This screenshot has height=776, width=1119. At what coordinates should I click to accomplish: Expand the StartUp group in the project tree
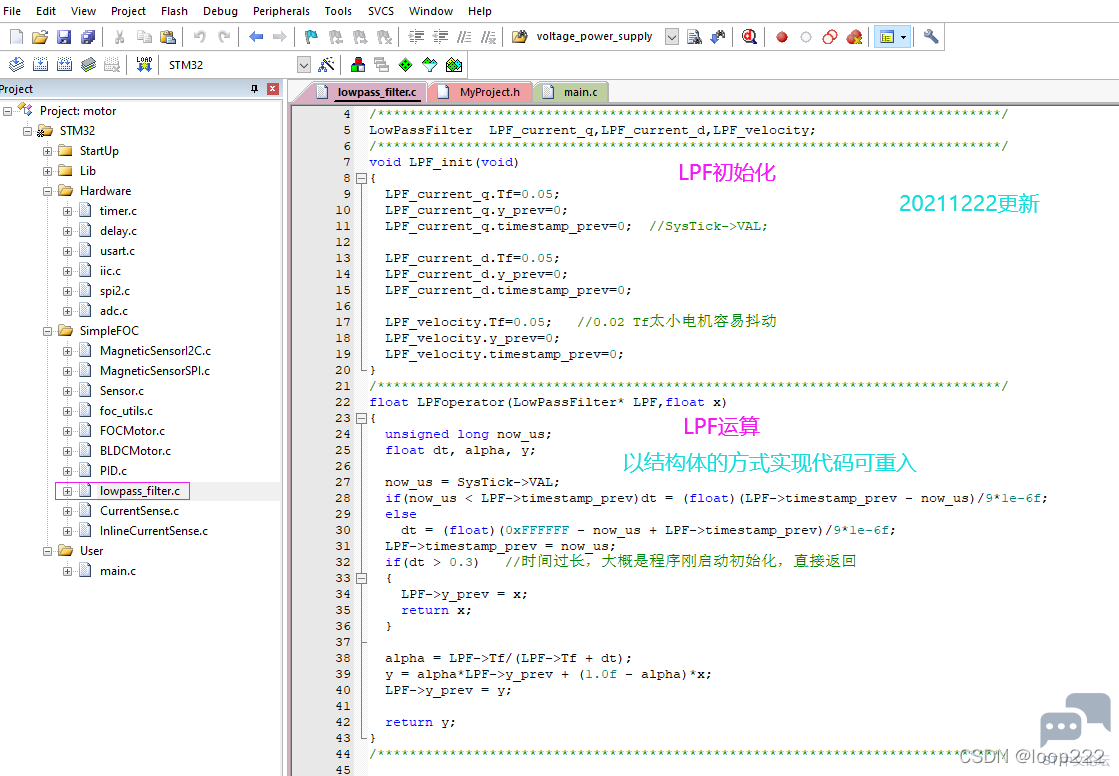point(47,151)
